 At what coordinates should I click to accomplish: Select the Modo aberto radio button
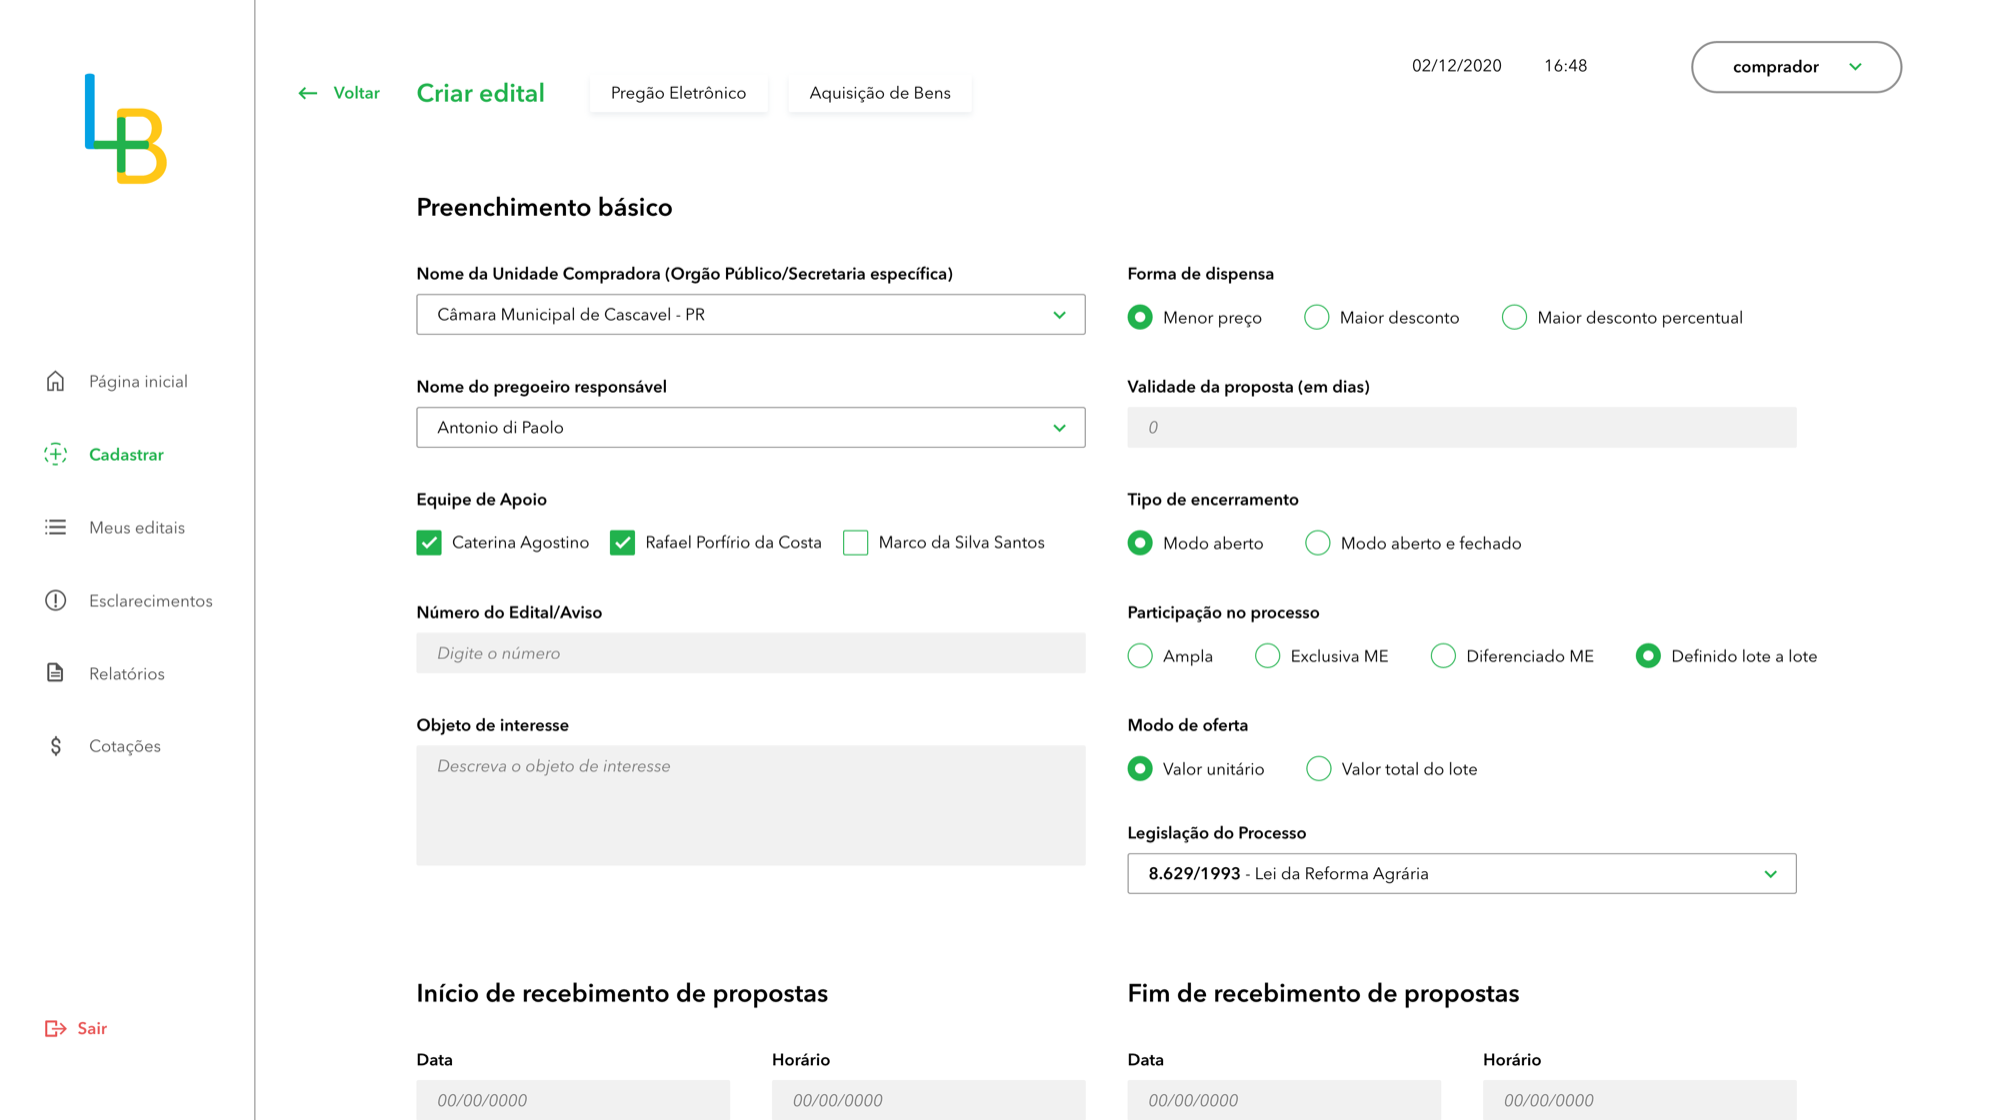(x=1140, y=543)
